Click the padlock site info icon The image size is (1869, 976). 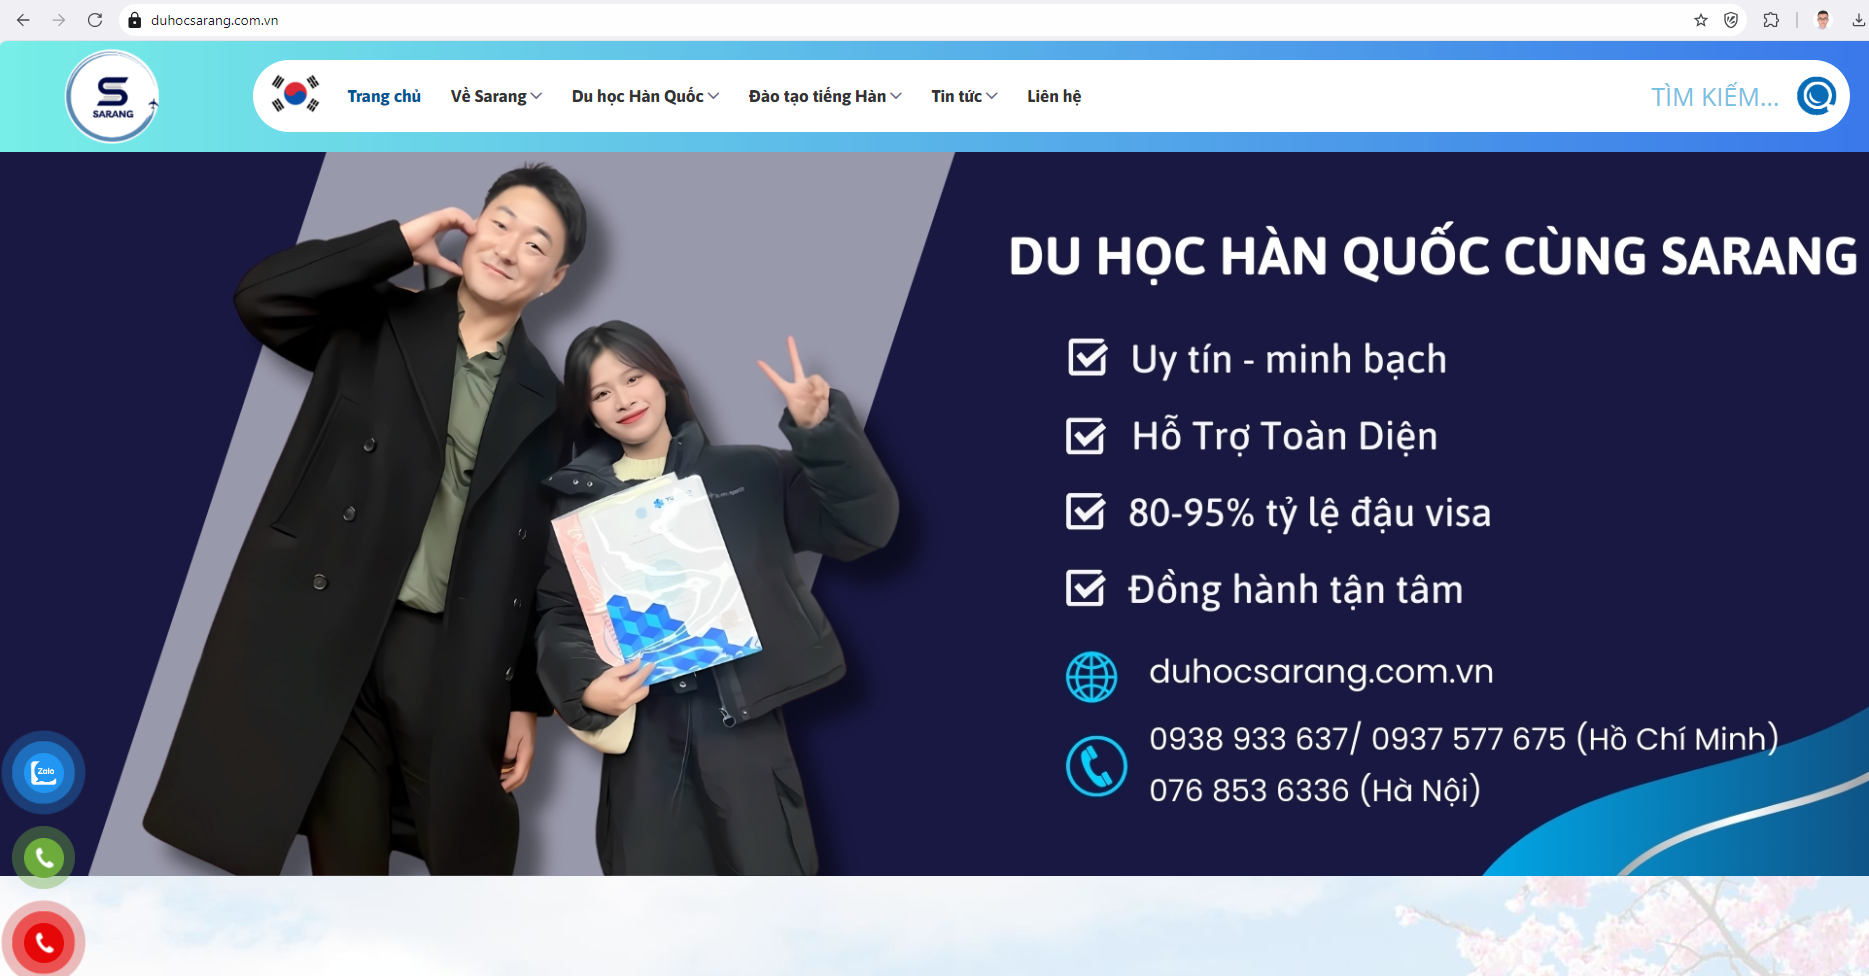135,20
